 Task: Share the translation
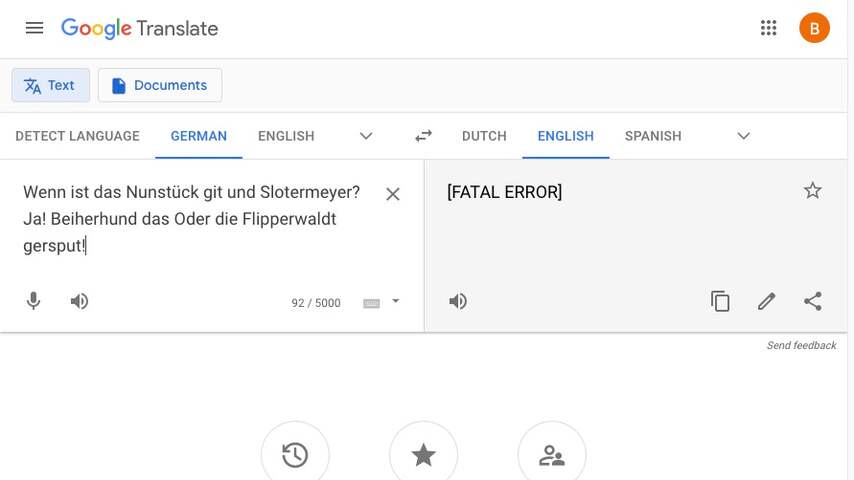tap(813, 301)
